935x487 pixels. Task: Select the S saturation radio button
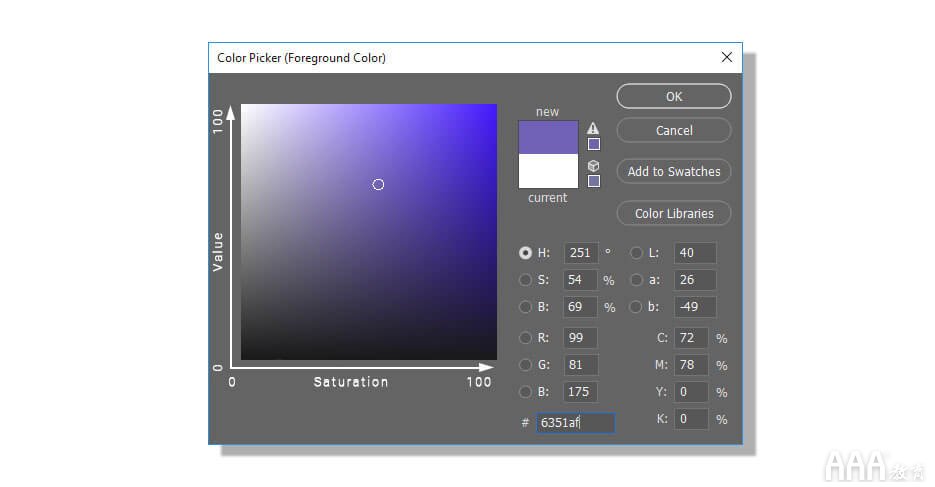525,280
